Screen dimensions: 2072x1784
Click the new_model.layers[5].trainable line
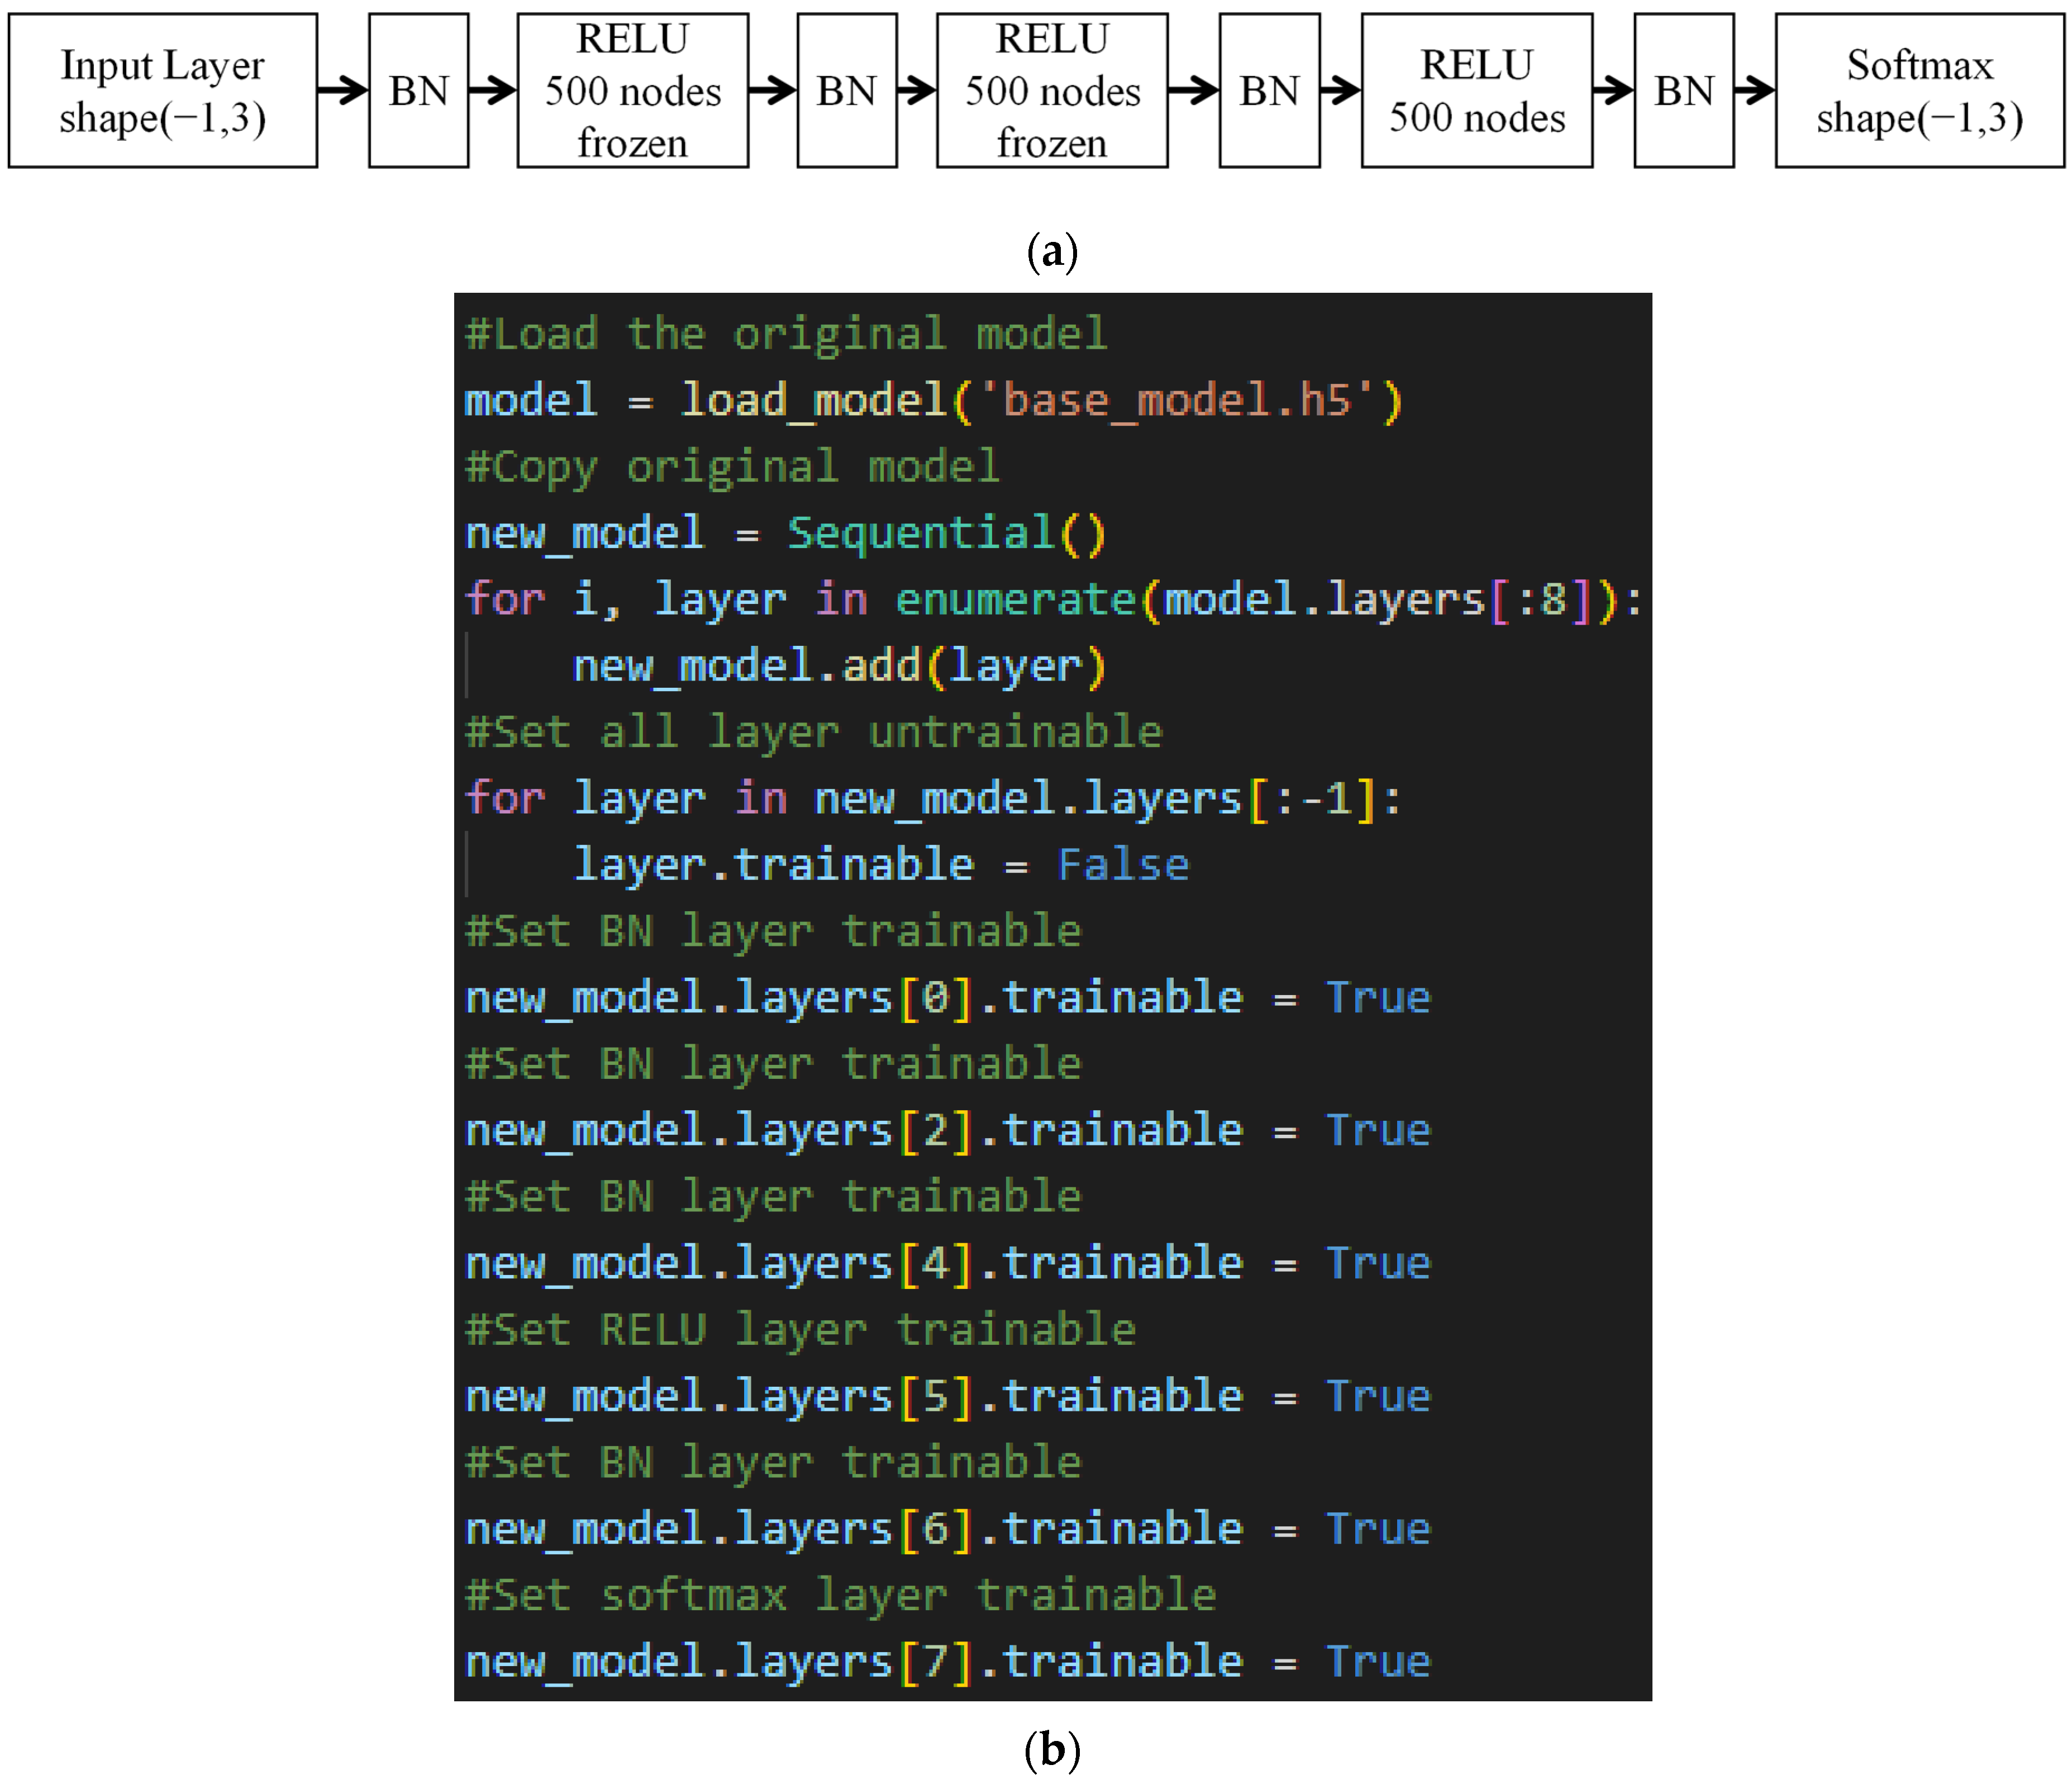(x=947, y=1396)
